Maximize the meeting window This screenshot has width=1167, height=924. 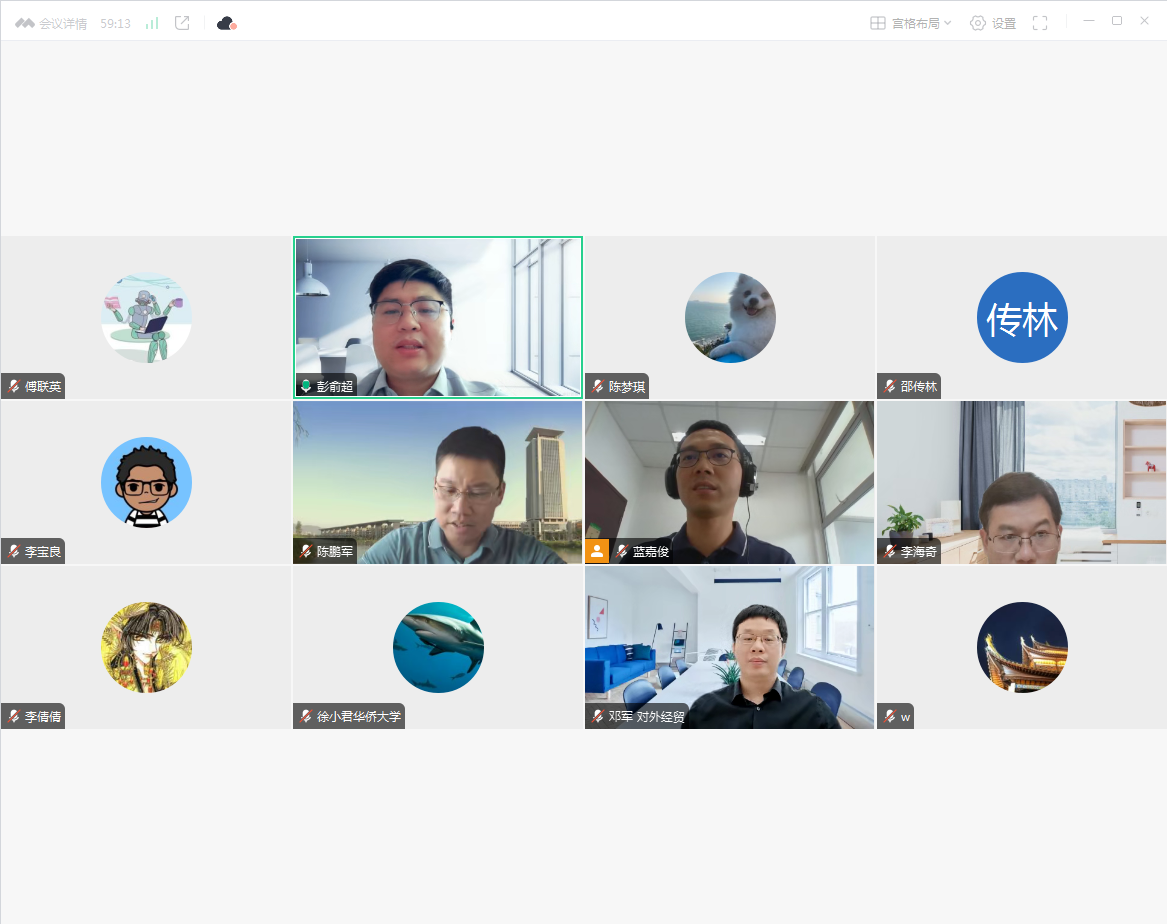pos(1116,21)
